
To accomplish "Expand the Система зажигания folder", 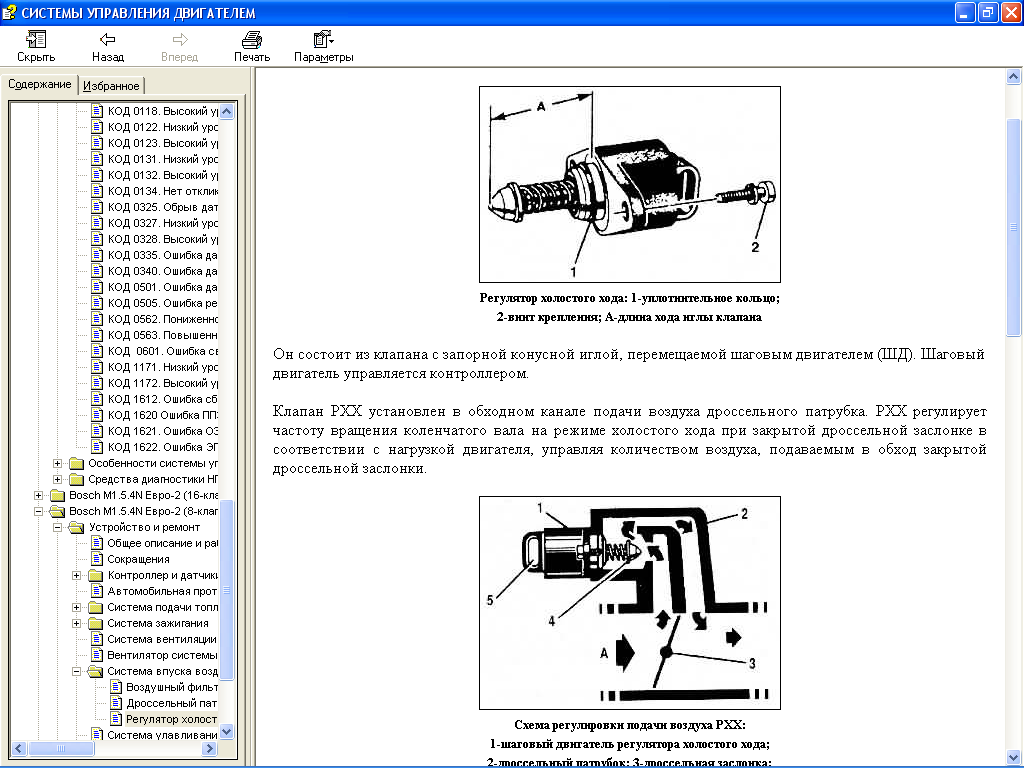I will point(76,623).
